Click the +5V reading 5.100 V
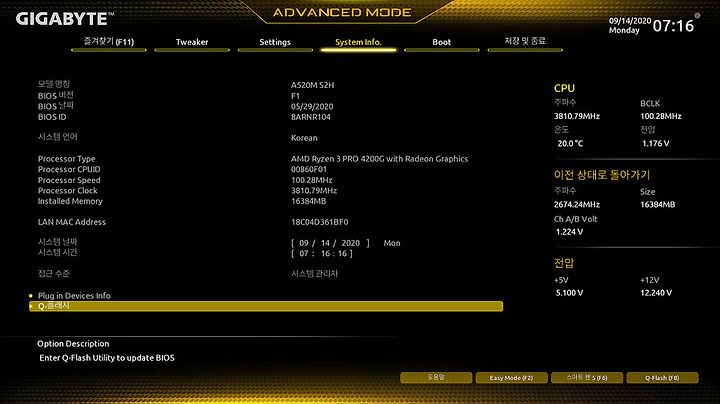Image resolution: width=720 pixels, height=404 pixels. [569, 293]
